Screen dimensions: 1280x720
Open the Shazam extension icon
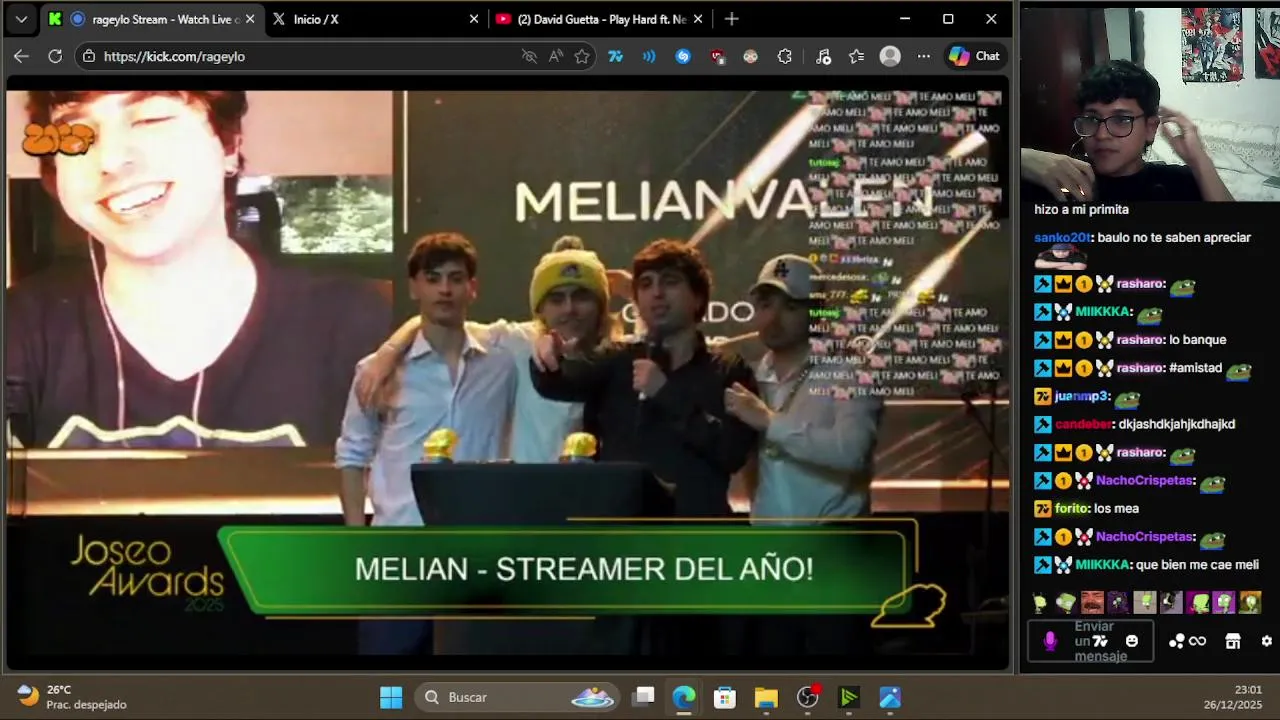[683, 56]
